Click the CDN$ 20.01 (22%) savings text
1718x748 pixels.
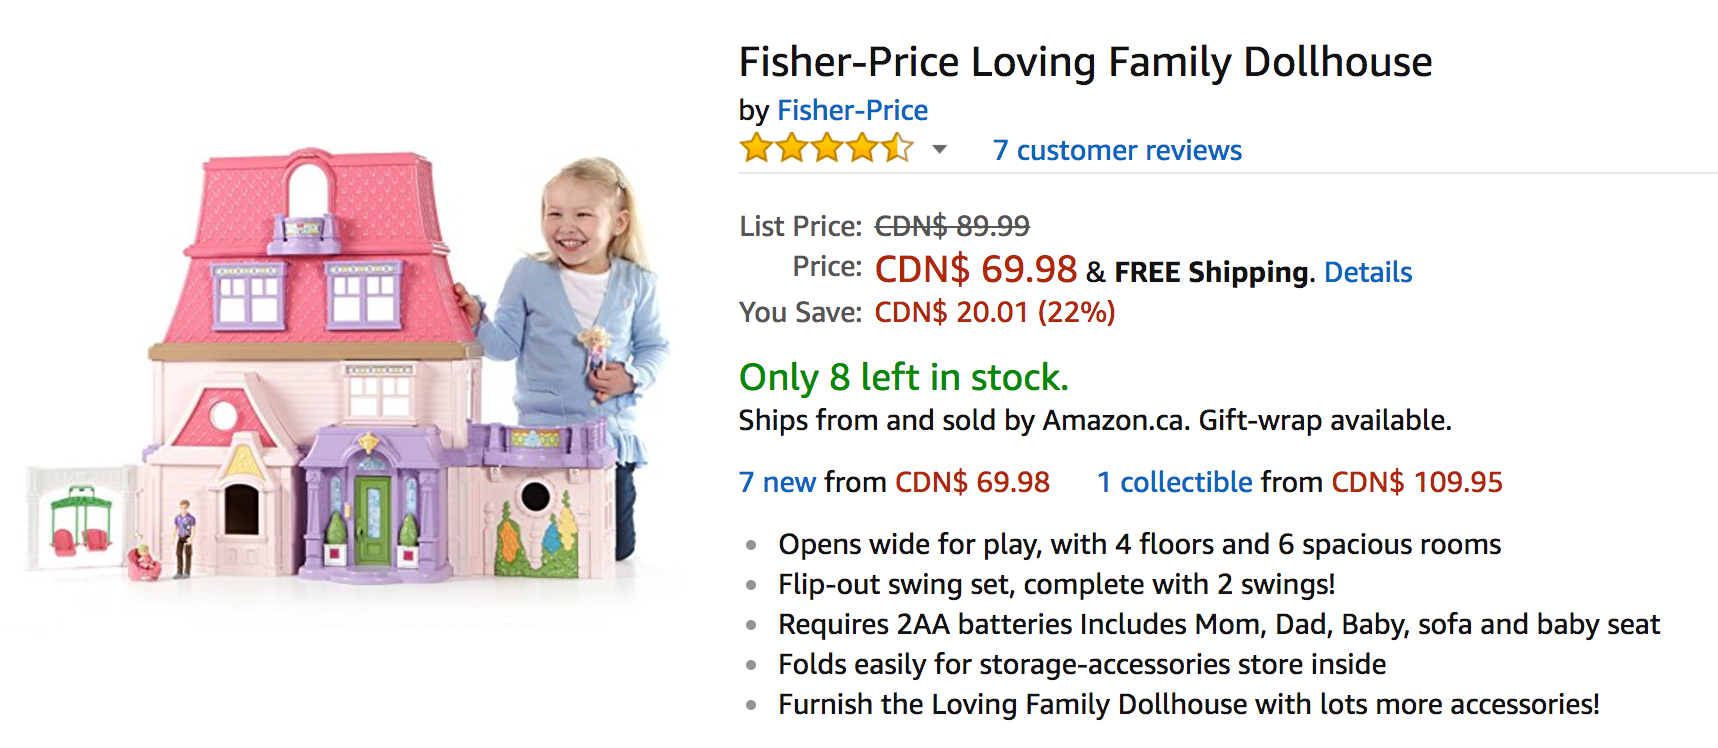pyautogui.click(x=995, y=312)
